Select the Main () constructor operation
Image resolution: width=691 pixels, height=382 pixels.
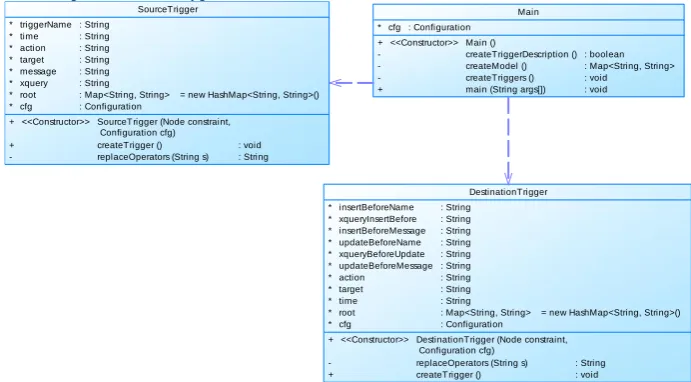click(x=480, y=43)
